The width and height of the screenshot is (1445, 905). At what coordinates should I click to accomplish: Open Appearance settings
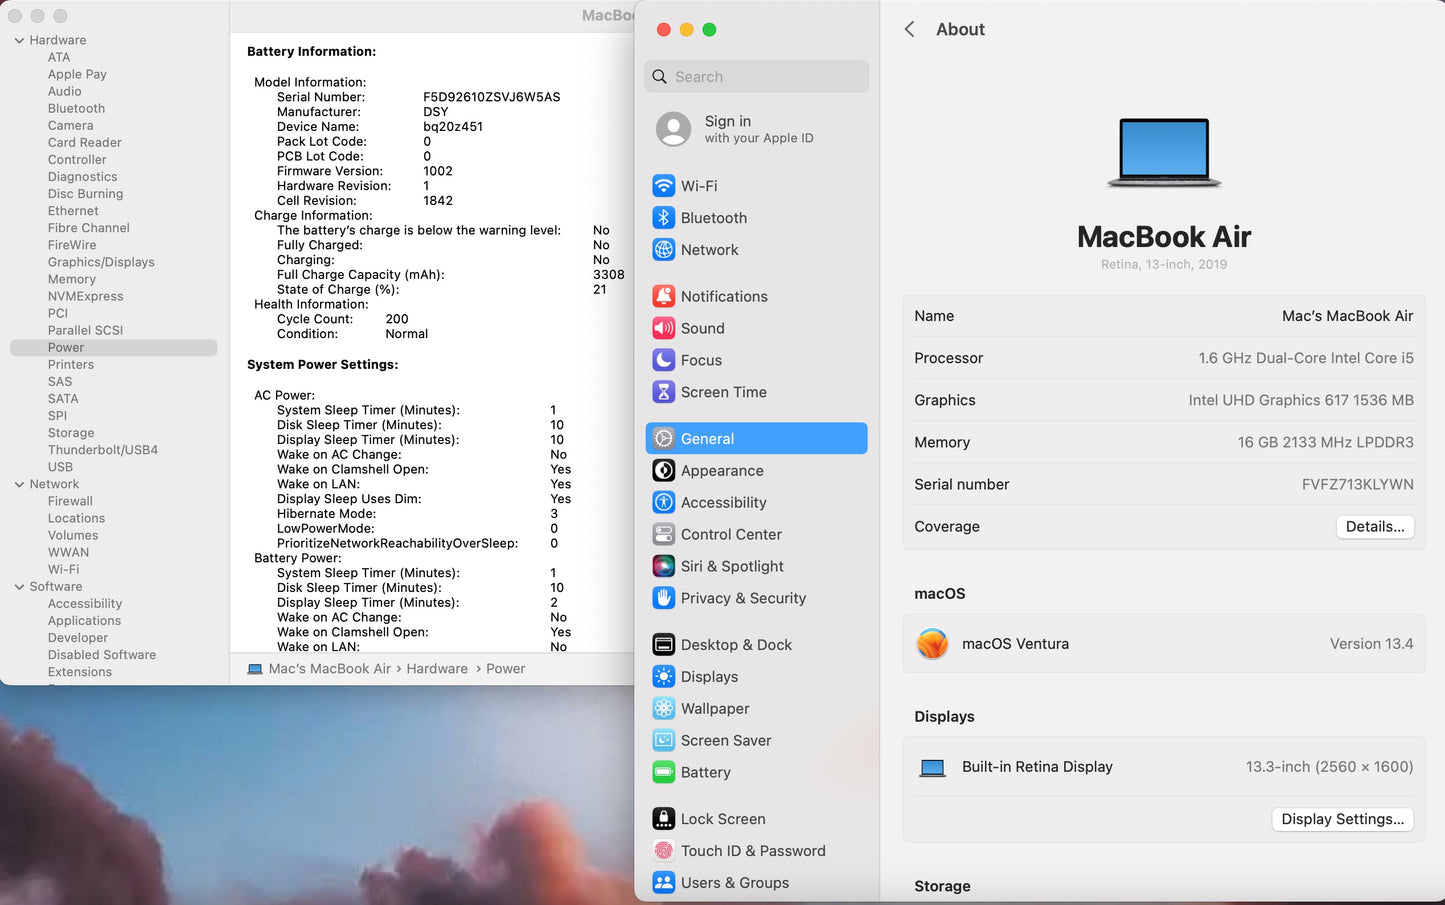pyautogui.click(x=722, y=470)
